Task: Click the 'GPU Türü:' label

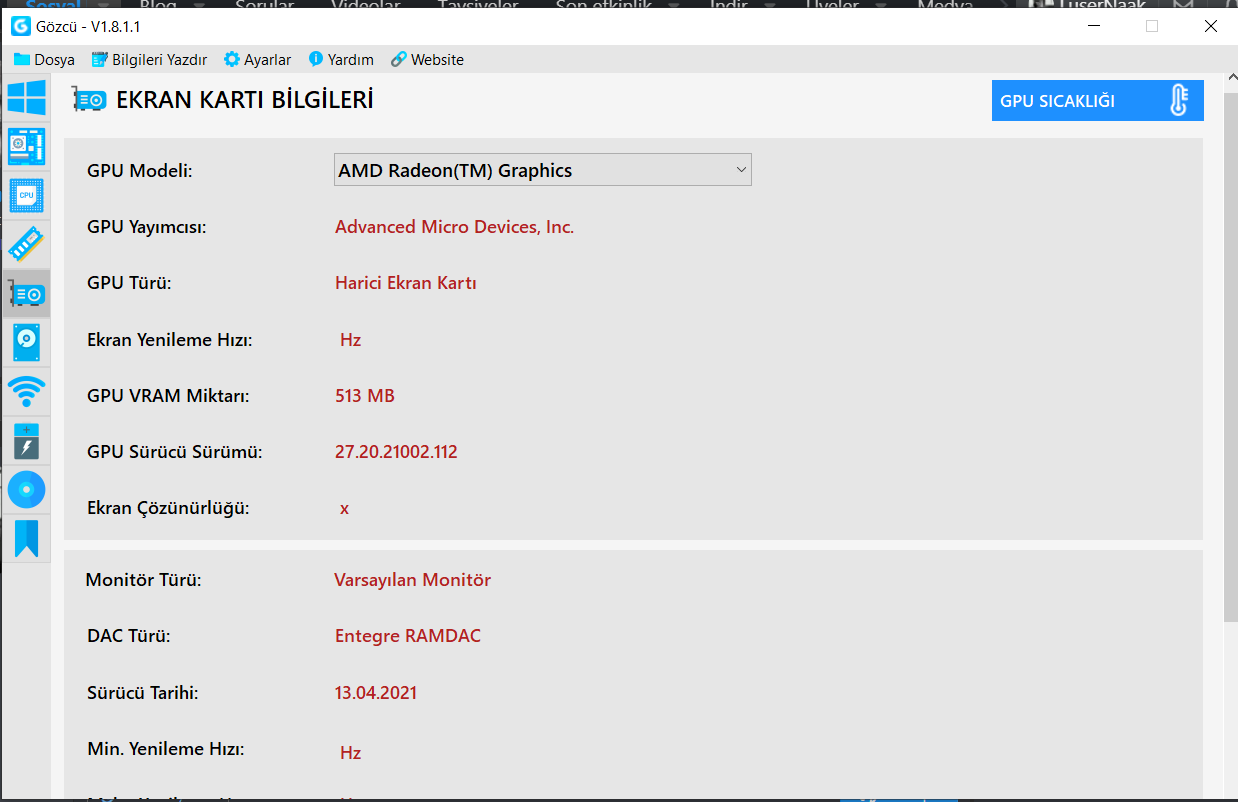Action: pyautogui.click(x=130, y=283)
